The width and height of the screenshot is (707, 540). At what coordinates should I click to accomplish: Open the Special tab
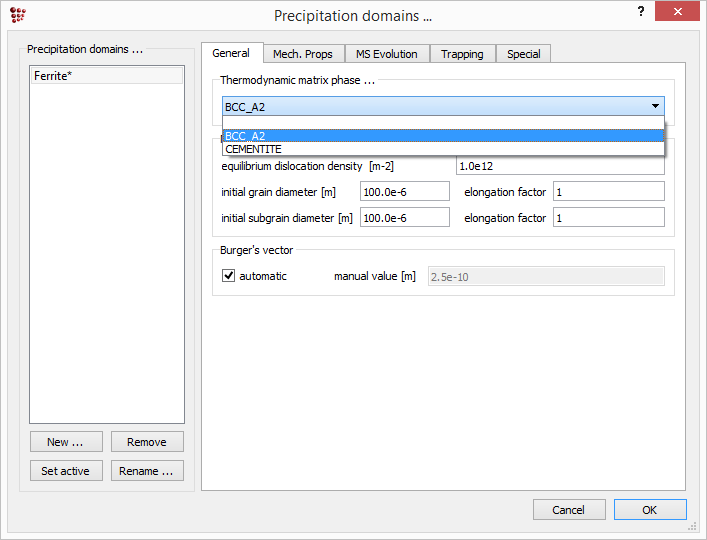[x=523, y=54]
